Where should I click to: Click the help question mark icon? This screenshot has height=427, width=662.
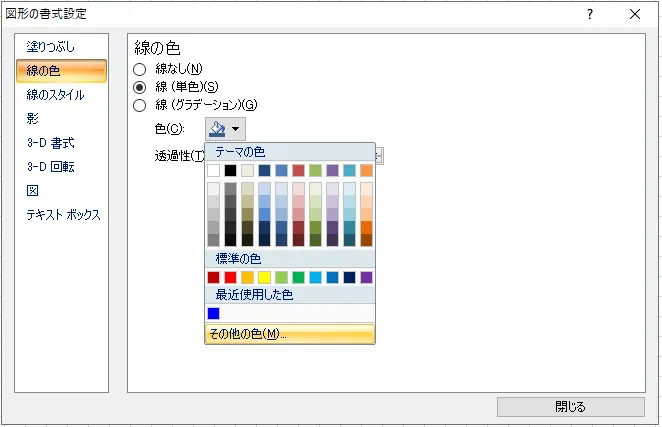(590, 14)
